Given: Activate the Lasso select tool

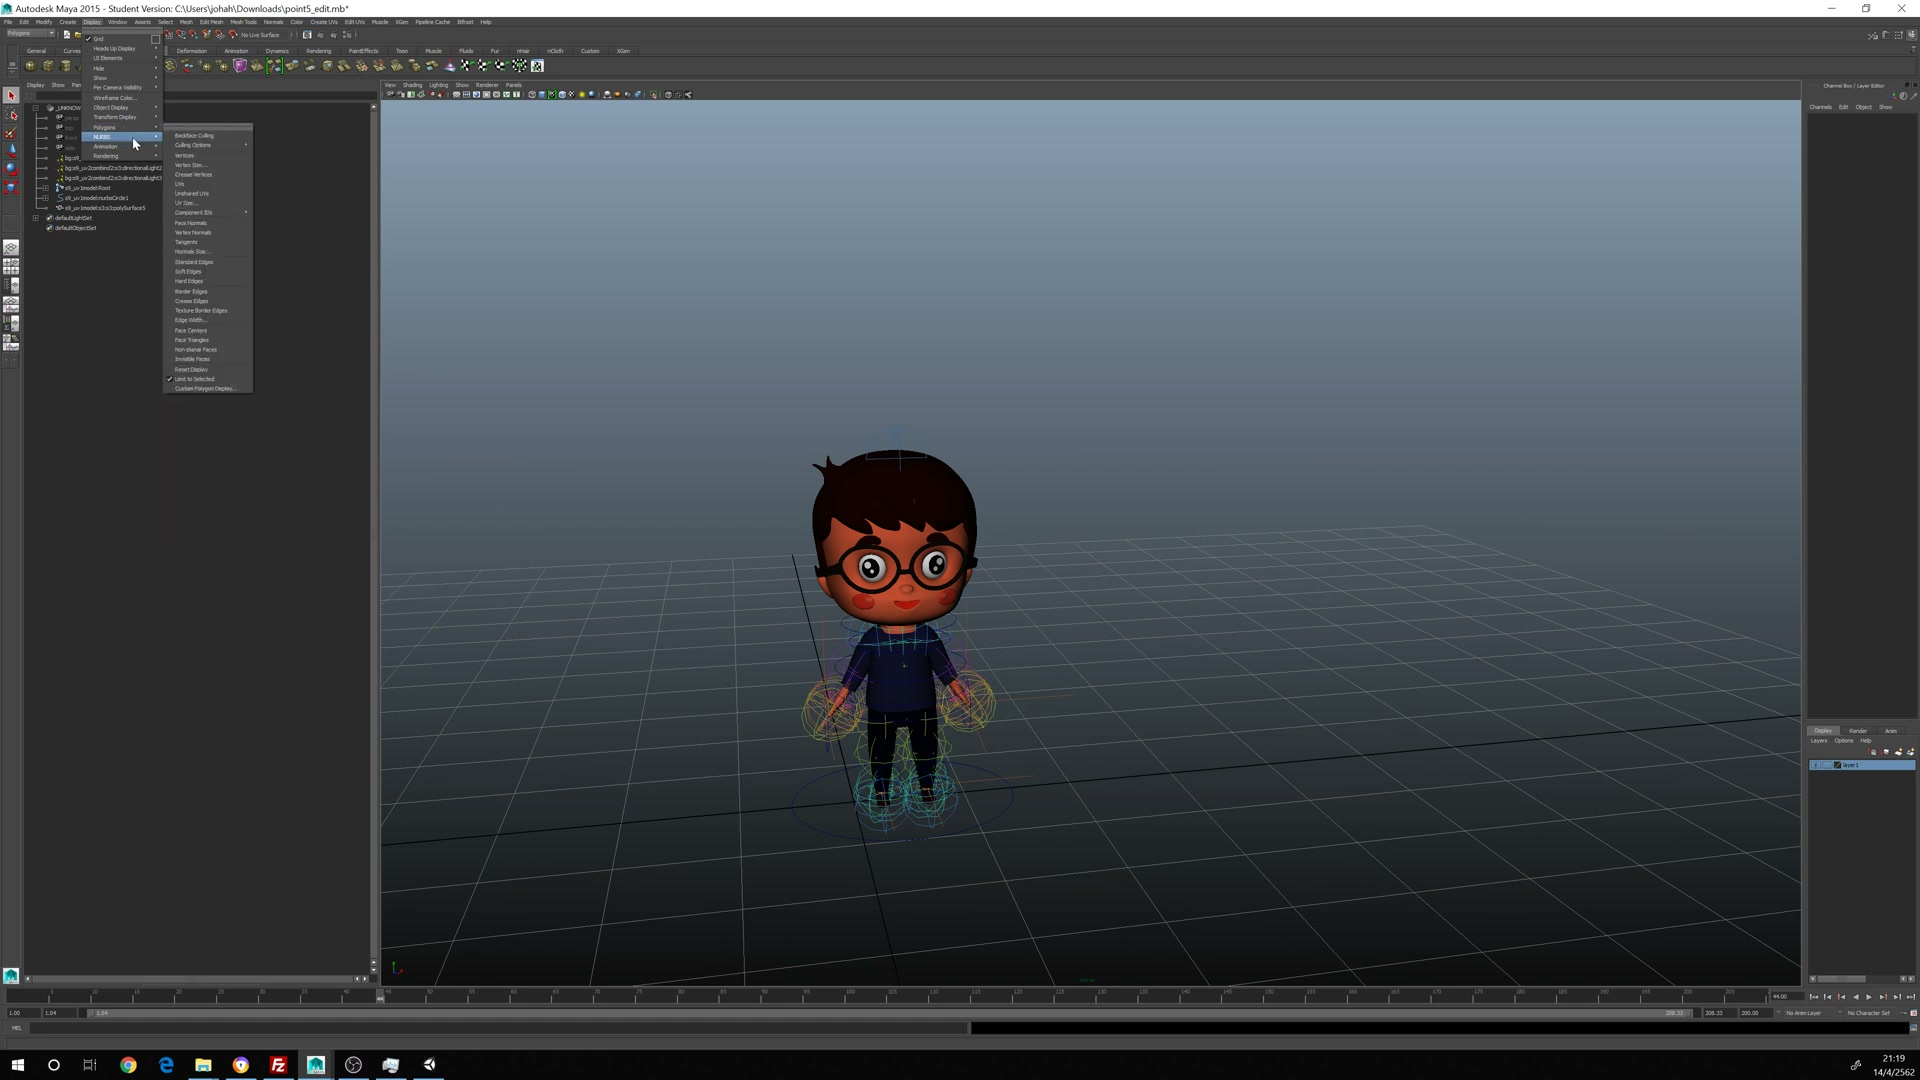Looking at the screenshot, I should click(x=11, y=115).
